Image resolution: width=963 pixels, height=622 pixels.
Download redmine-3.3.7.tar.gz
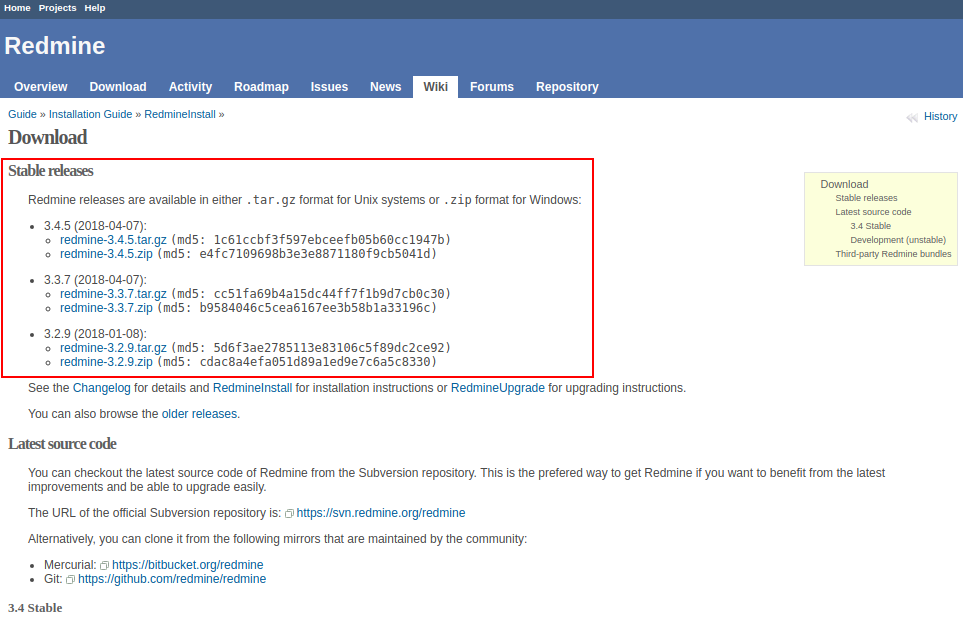tap(113, 294)
